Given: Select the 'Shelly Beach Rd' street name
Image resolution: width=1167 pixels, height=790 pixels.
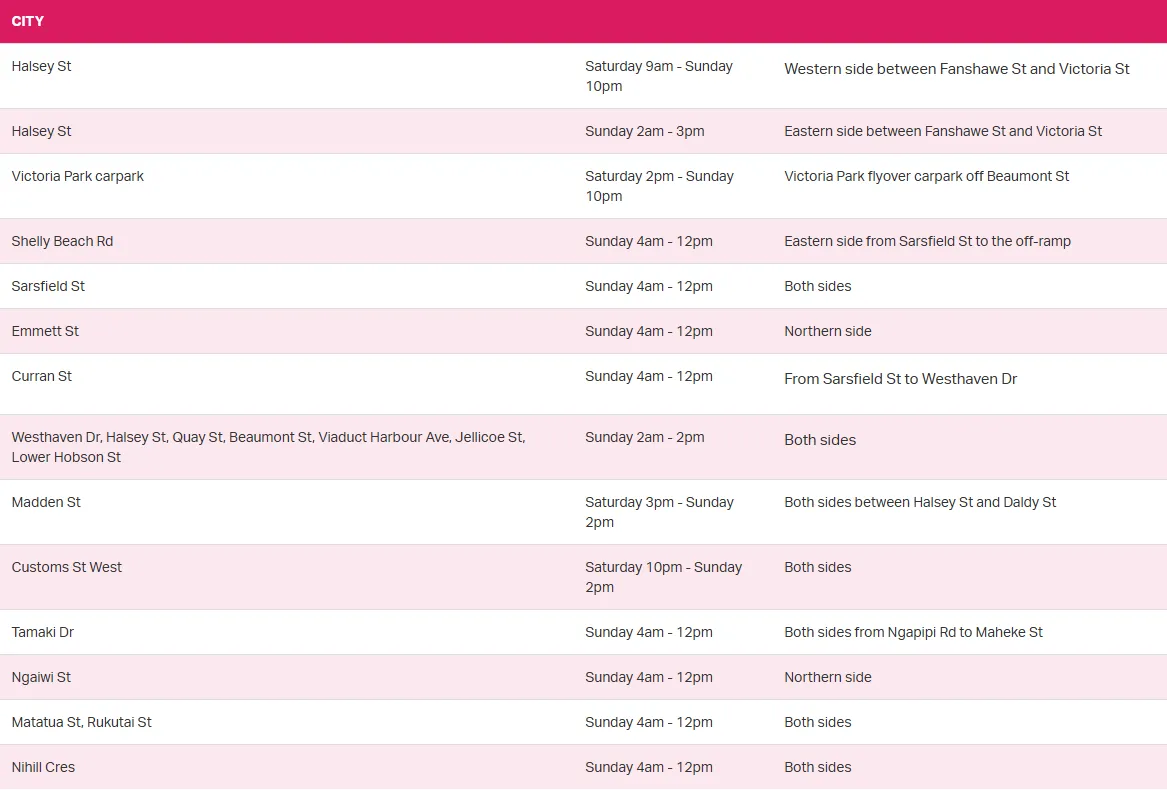Looking at the screenshot, I should [63, 241].
